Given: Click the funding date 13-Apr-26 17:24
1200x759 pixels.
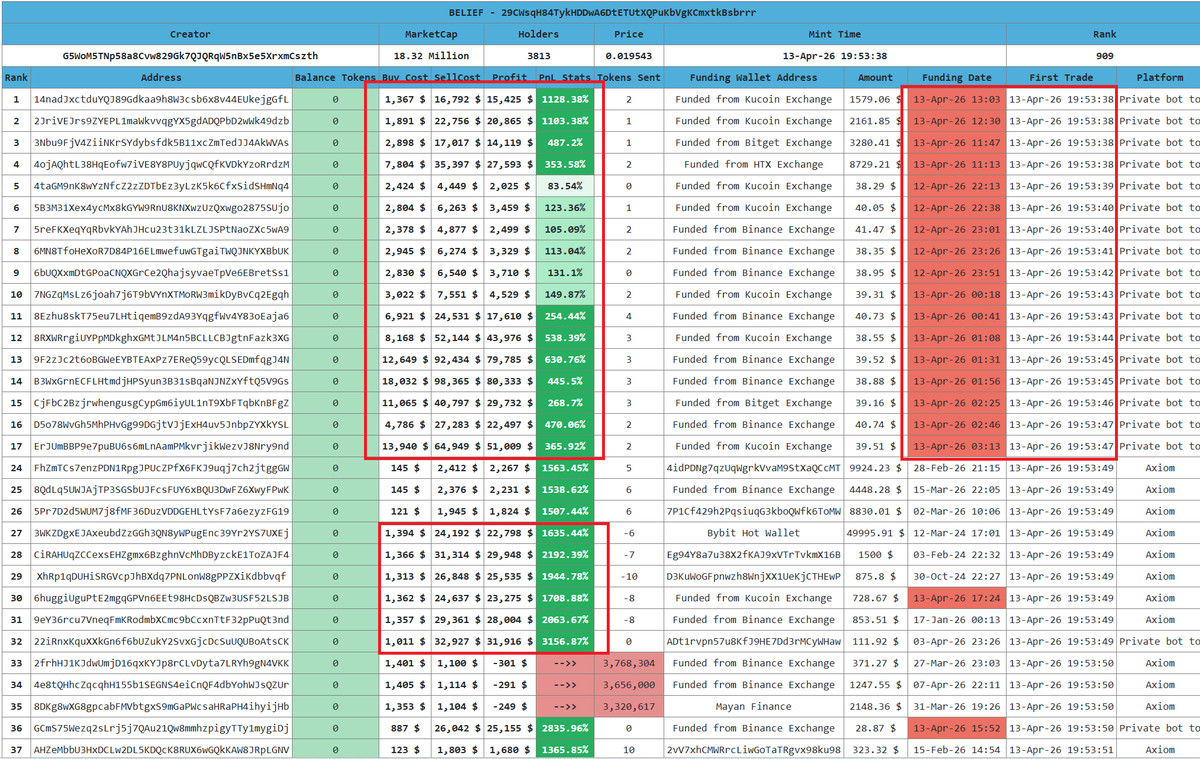Looking at the screenshot, I should [x=956, y=598].
